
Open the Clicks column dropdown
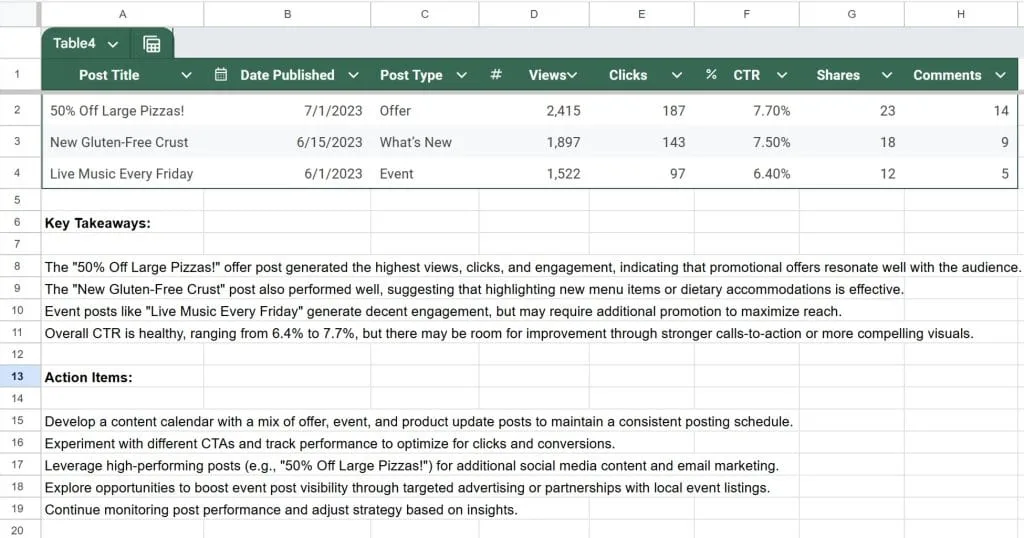click(677, 75)
